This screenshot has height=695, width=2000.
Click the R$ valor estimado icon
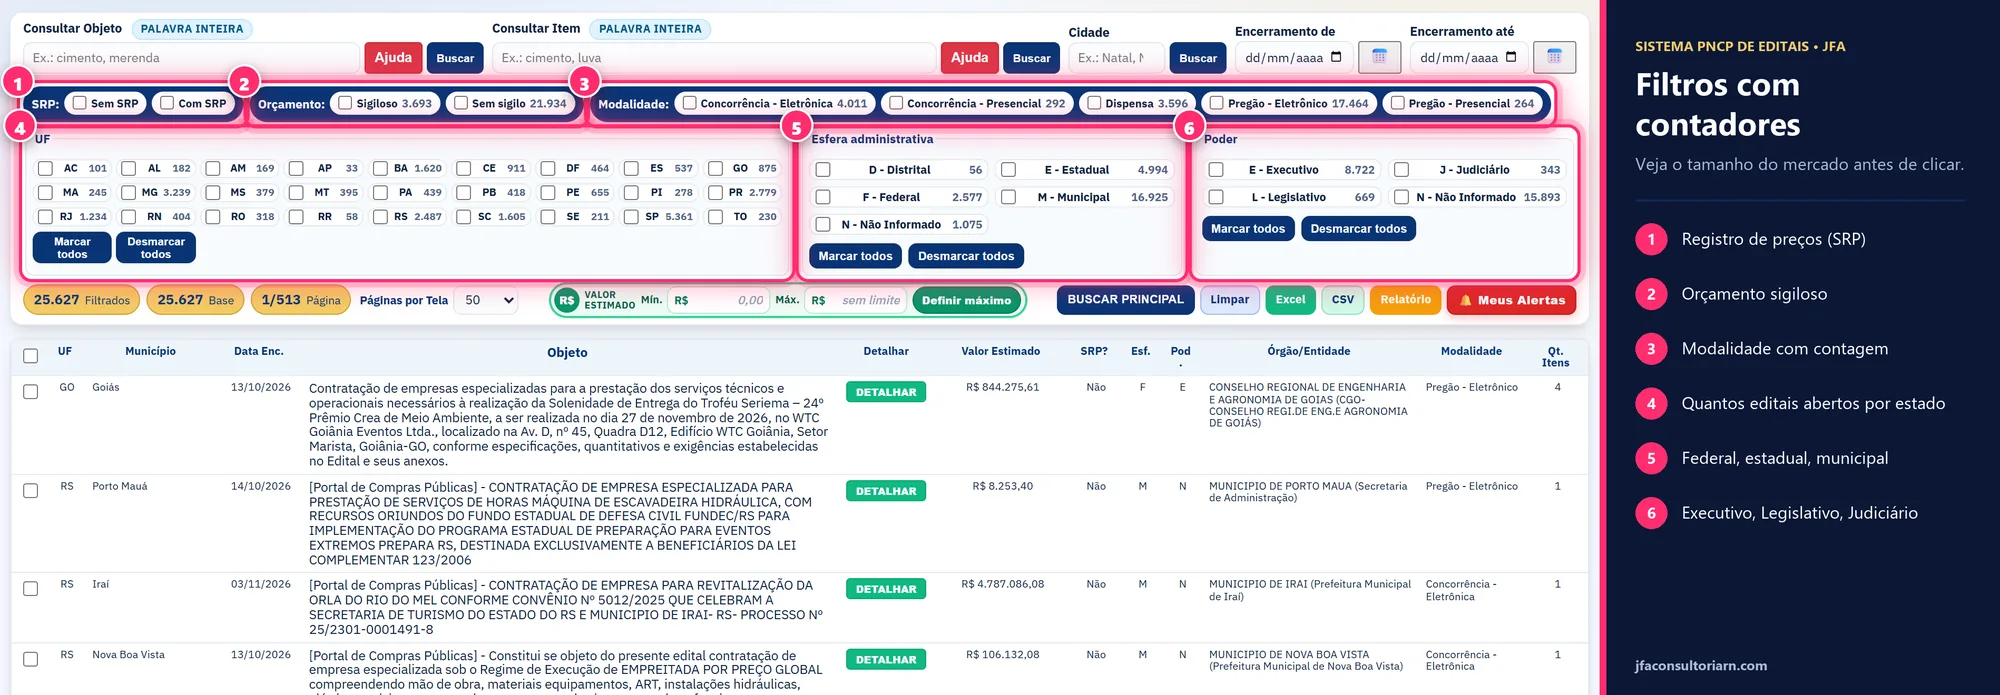tap(567, 300)
